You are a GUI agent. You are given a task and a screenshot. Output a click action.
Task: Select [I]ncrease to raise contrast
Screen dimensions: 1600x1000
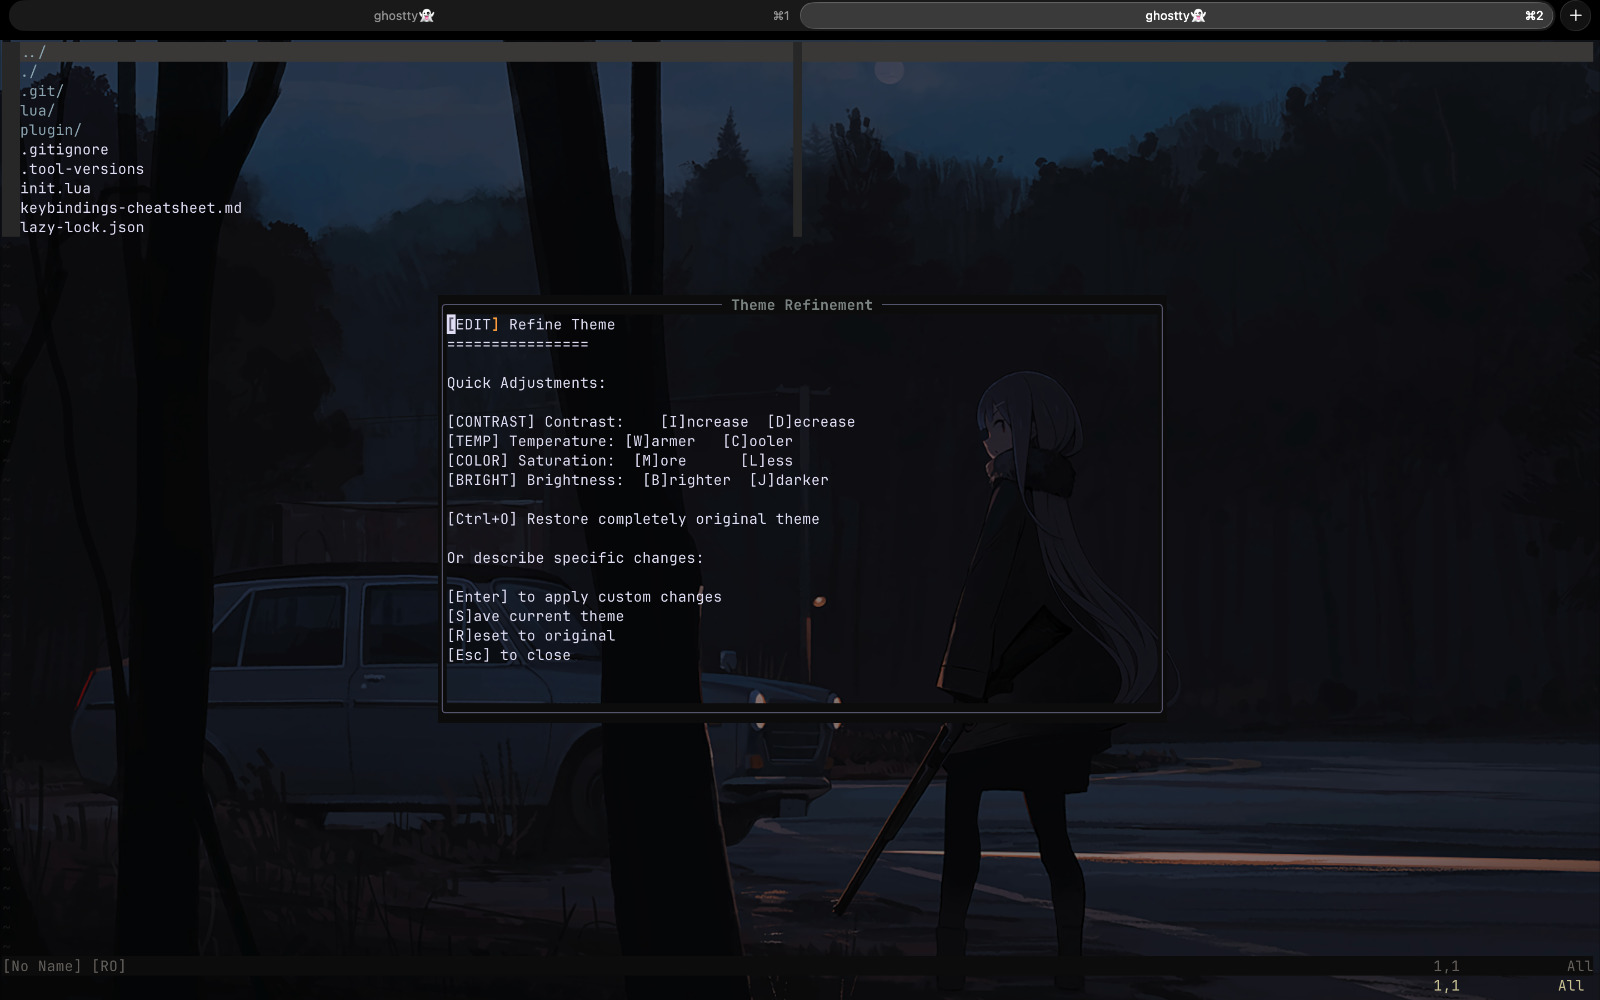pos(705,421)
